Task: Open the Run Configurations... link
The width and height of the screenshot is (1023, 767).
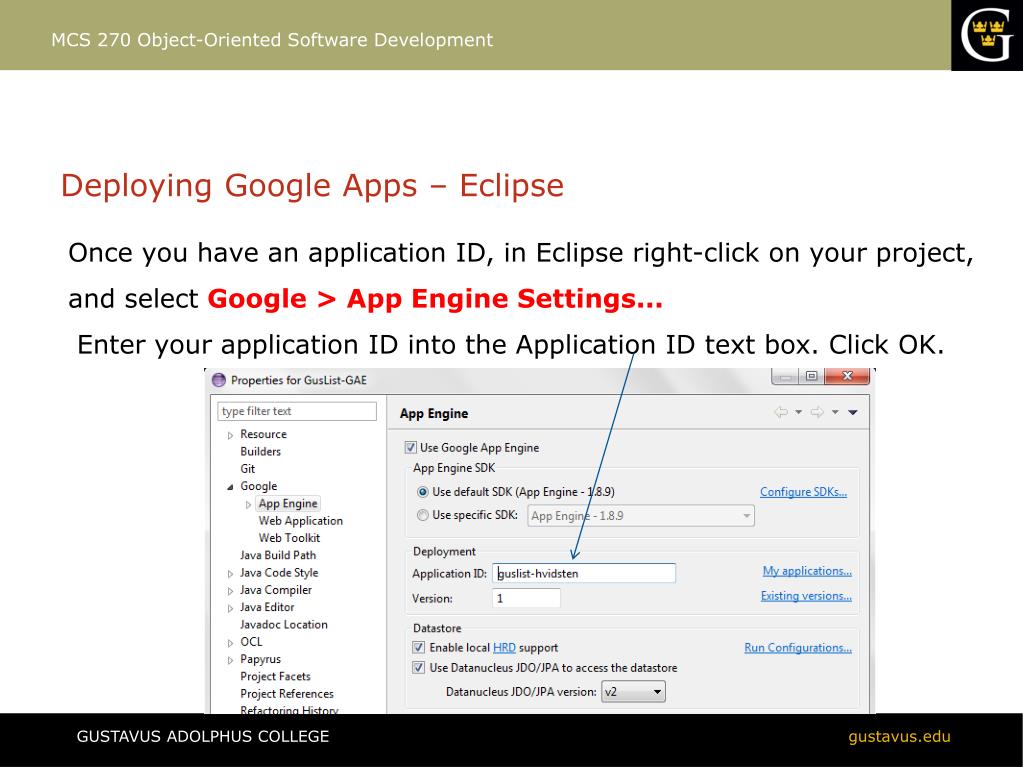Action: click(x=798, y=648)
